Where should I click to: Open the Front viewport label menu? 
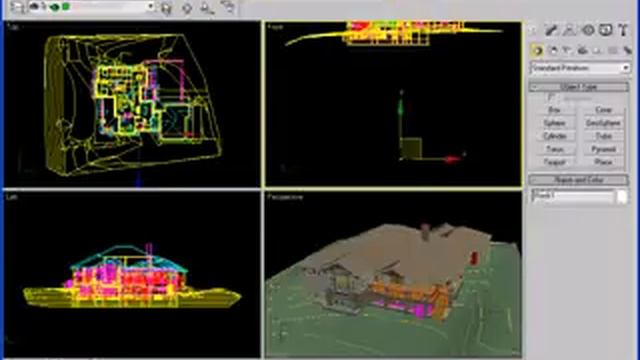(276, 27)
